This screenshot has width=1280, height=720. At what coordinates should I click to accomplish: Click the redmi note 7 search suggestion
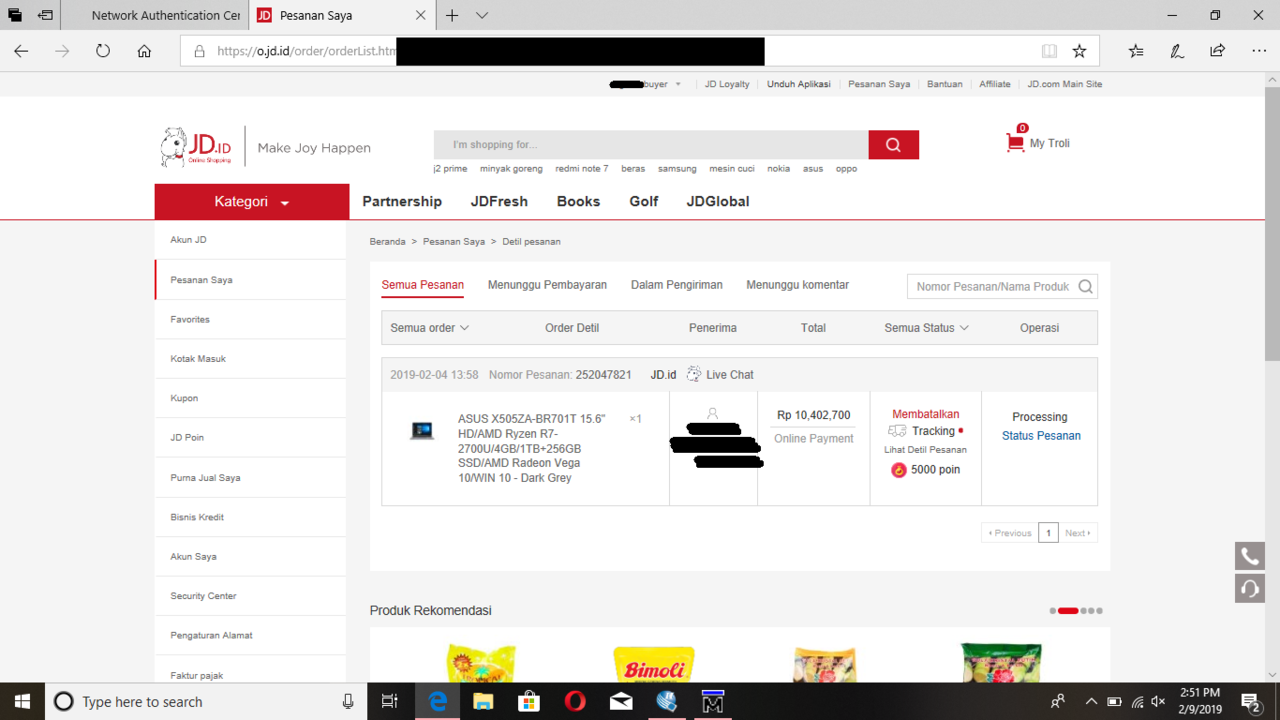(582, 169)
